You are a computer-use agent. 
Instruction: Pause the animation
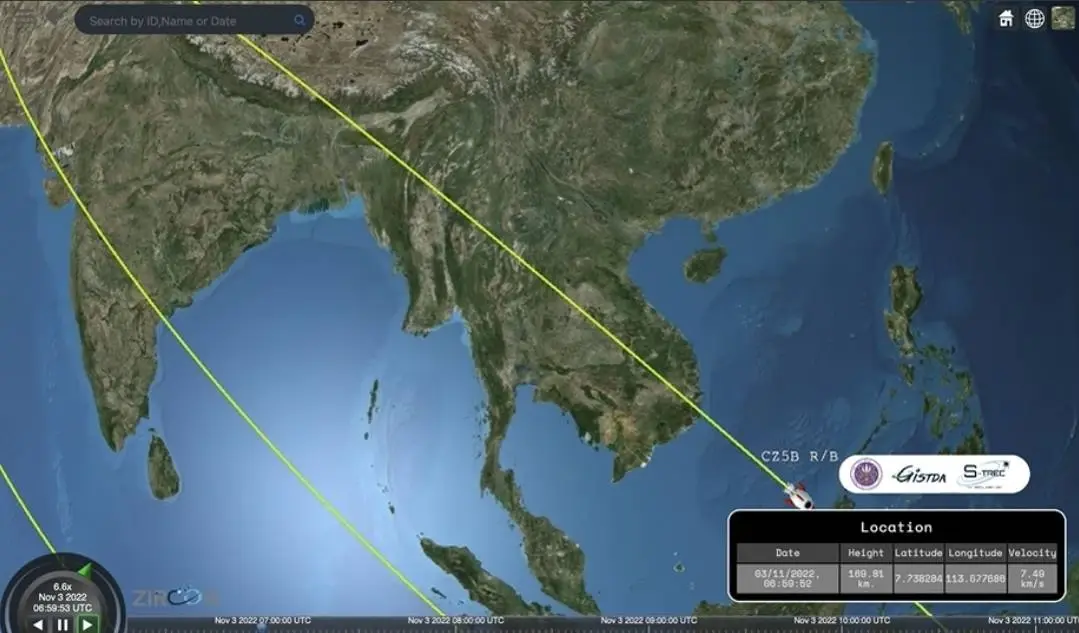(x=63, y=625)
